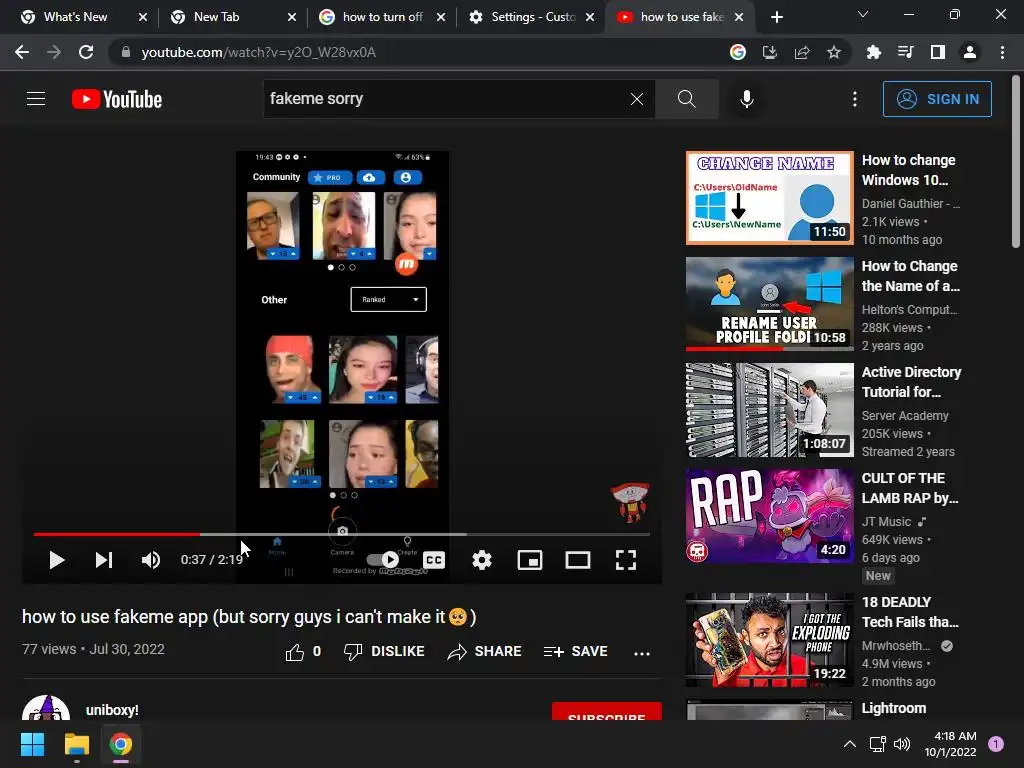Open Chrome profile icon
Screen dimensions: 1024x768
(x=970, y=52)
